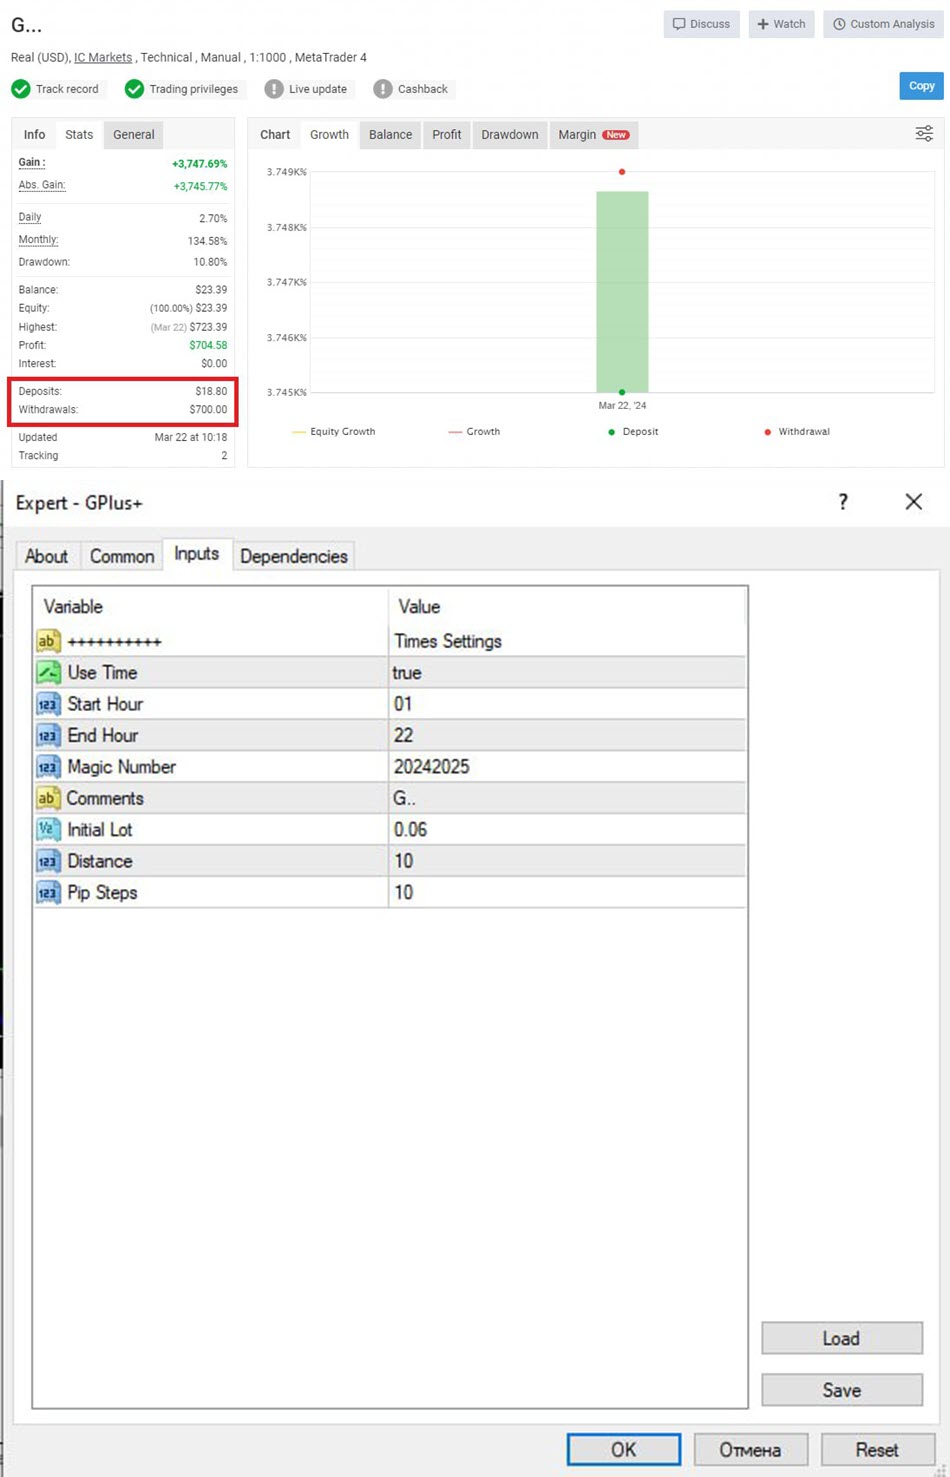Click the End Hour integer type icon
Screen dimensions: 950x1477
[x=48, y=735]
